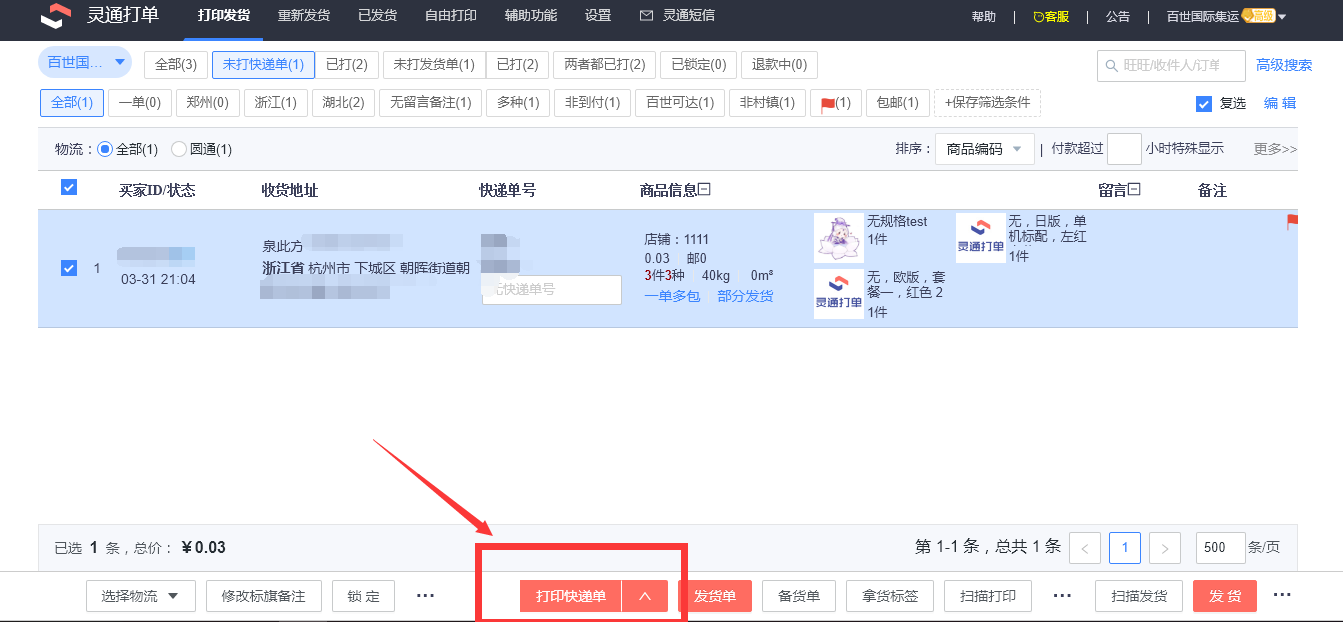1343x622 pixels.
Task: Click 一单多包 link
Action: click(672, 296)
